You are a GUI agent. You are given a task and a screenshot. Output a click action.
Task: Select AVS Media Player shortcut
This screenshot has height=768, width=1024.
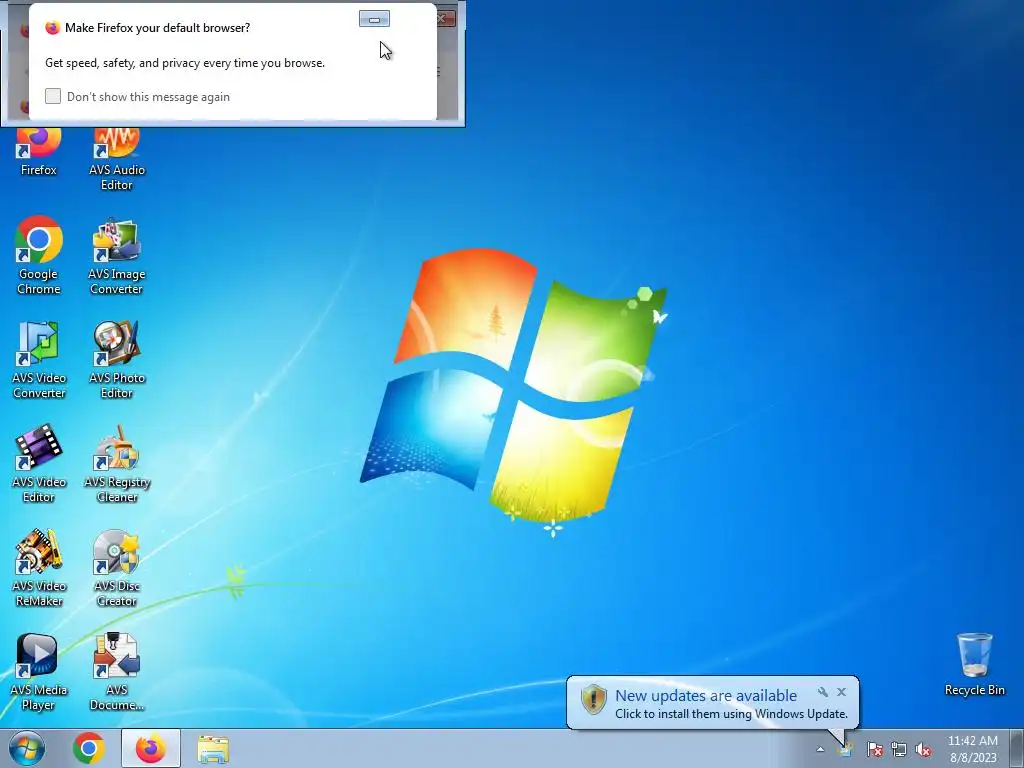click(x=38, y=671)
